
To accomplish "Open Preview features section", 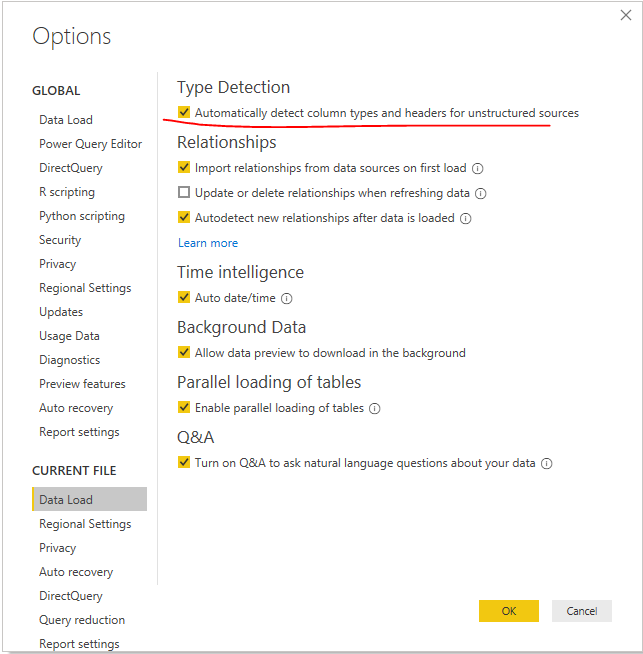I will click(x=82, y=384).
